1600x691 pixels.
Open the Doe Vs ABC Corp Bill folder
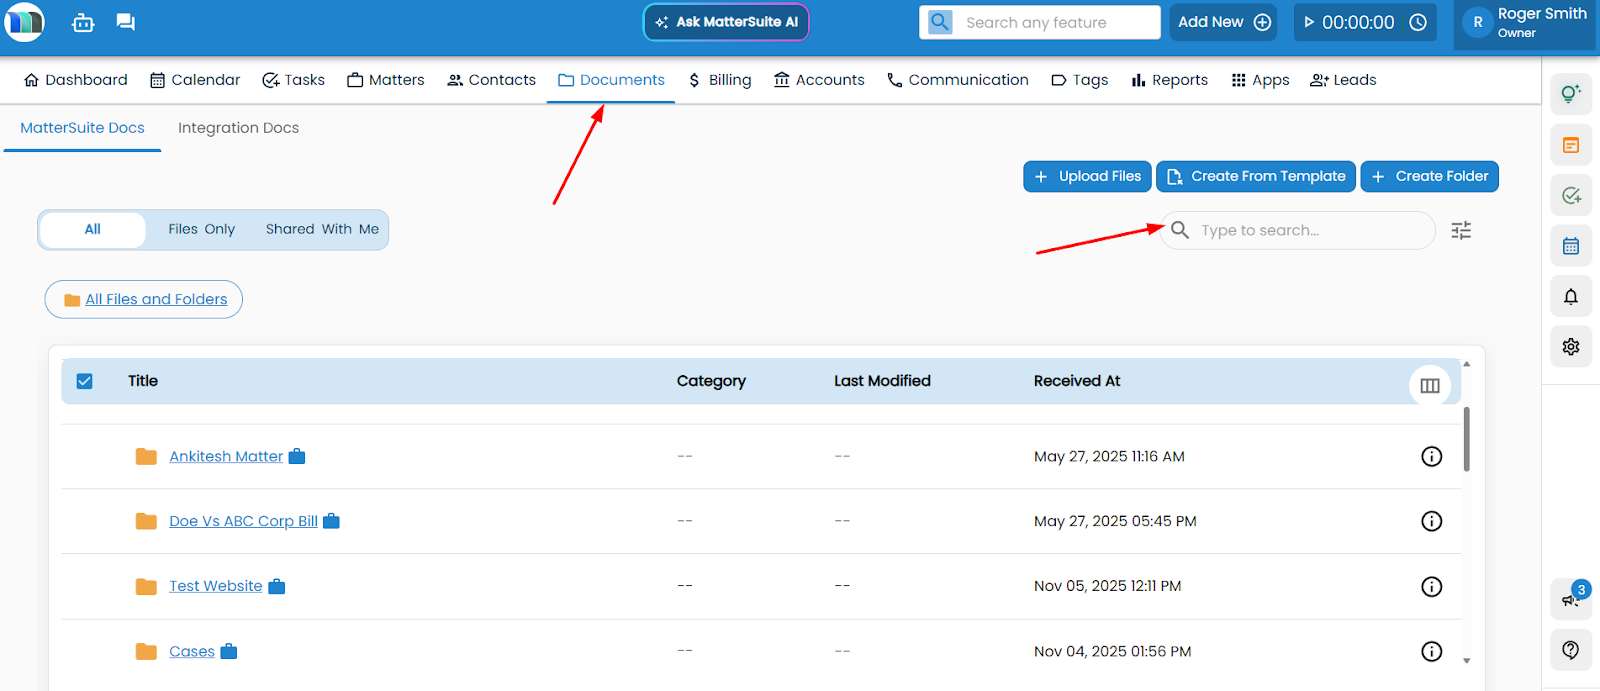243,521
